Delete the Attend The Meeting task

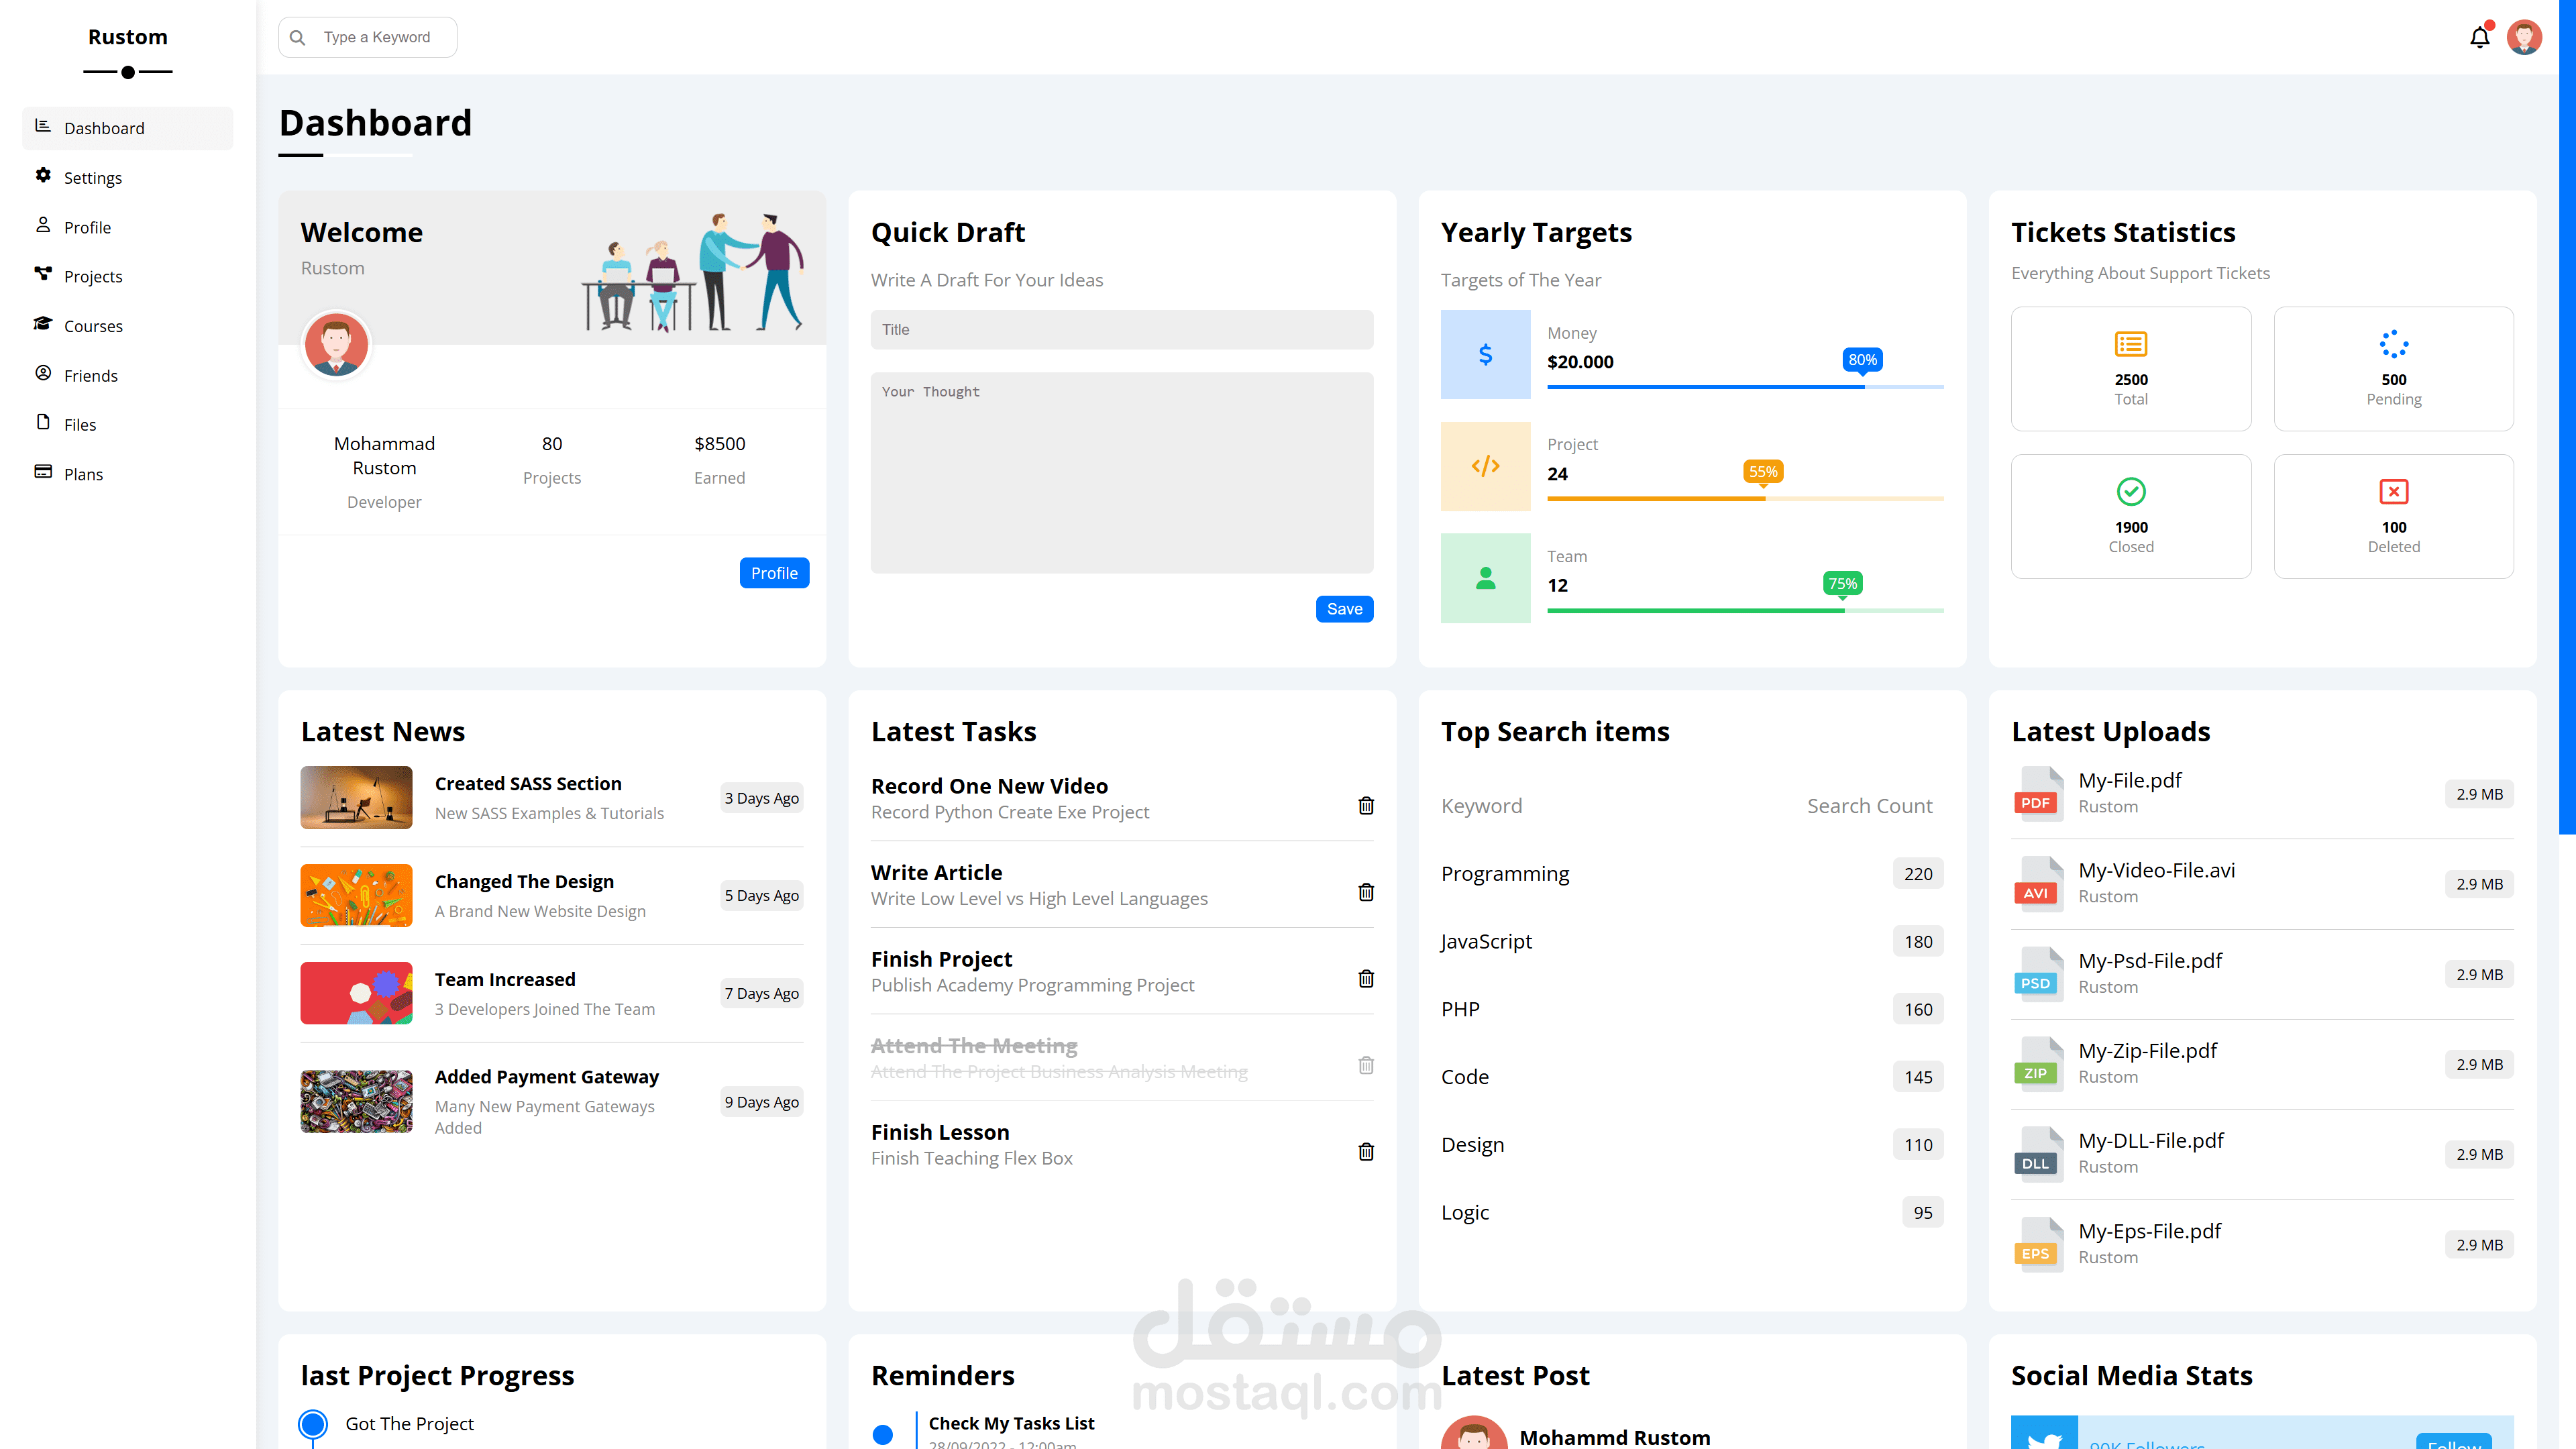1366,1065
